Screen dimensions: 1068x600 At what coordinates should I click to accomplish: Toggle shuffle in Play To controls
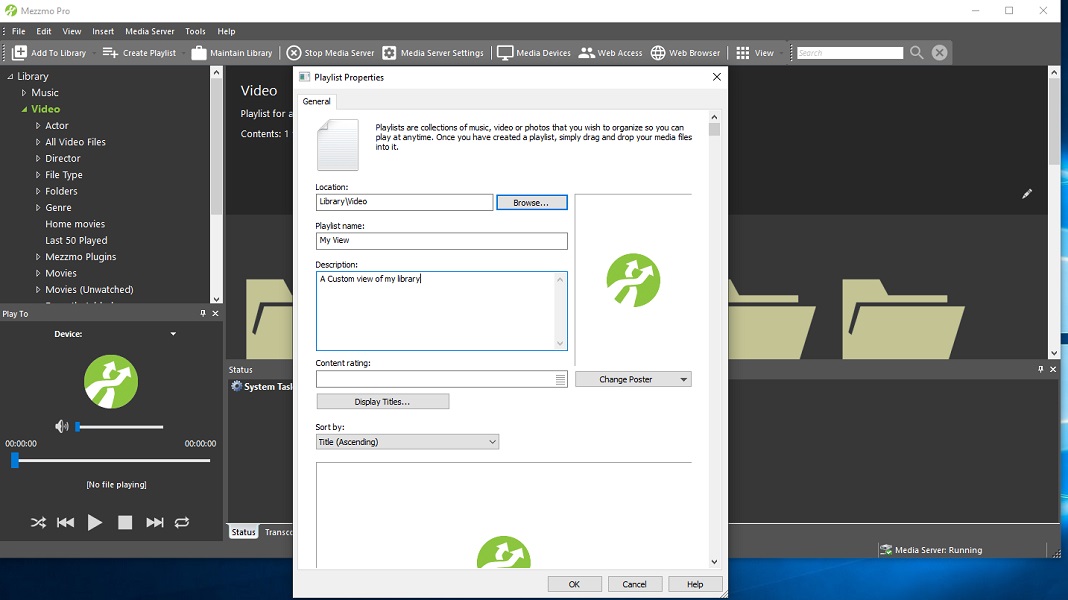click(38, 522)
